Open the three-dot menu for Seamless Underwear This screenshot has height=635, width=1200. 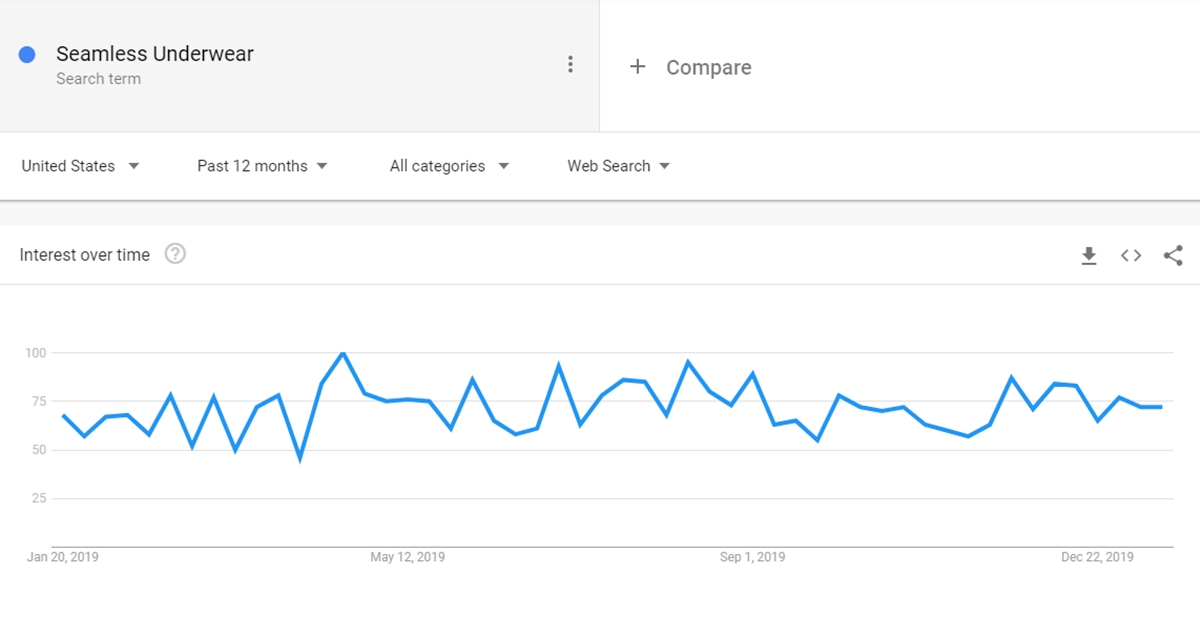tap(570, 65)
